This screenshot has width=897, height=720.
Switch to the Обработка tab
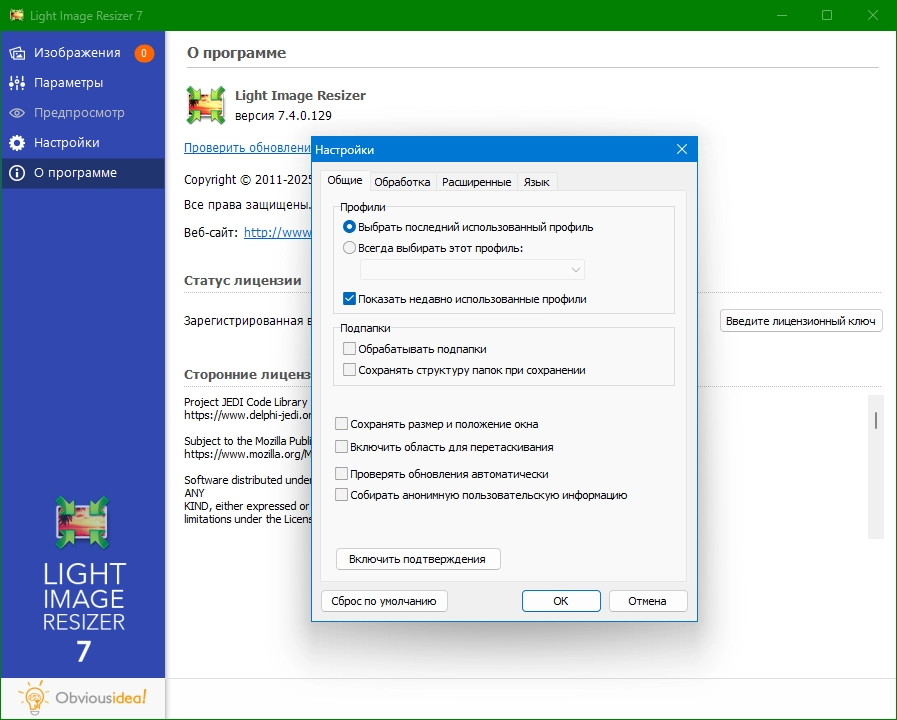pyautogui.click(x=402, y=182)
